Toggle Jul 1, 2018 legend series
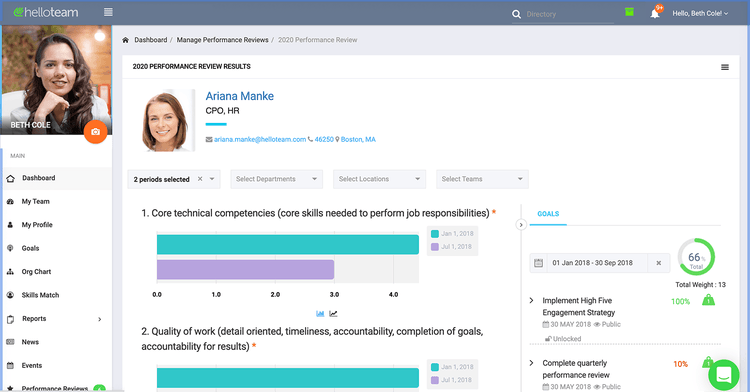The image size is (750, 392). click(x=451, y=247)
